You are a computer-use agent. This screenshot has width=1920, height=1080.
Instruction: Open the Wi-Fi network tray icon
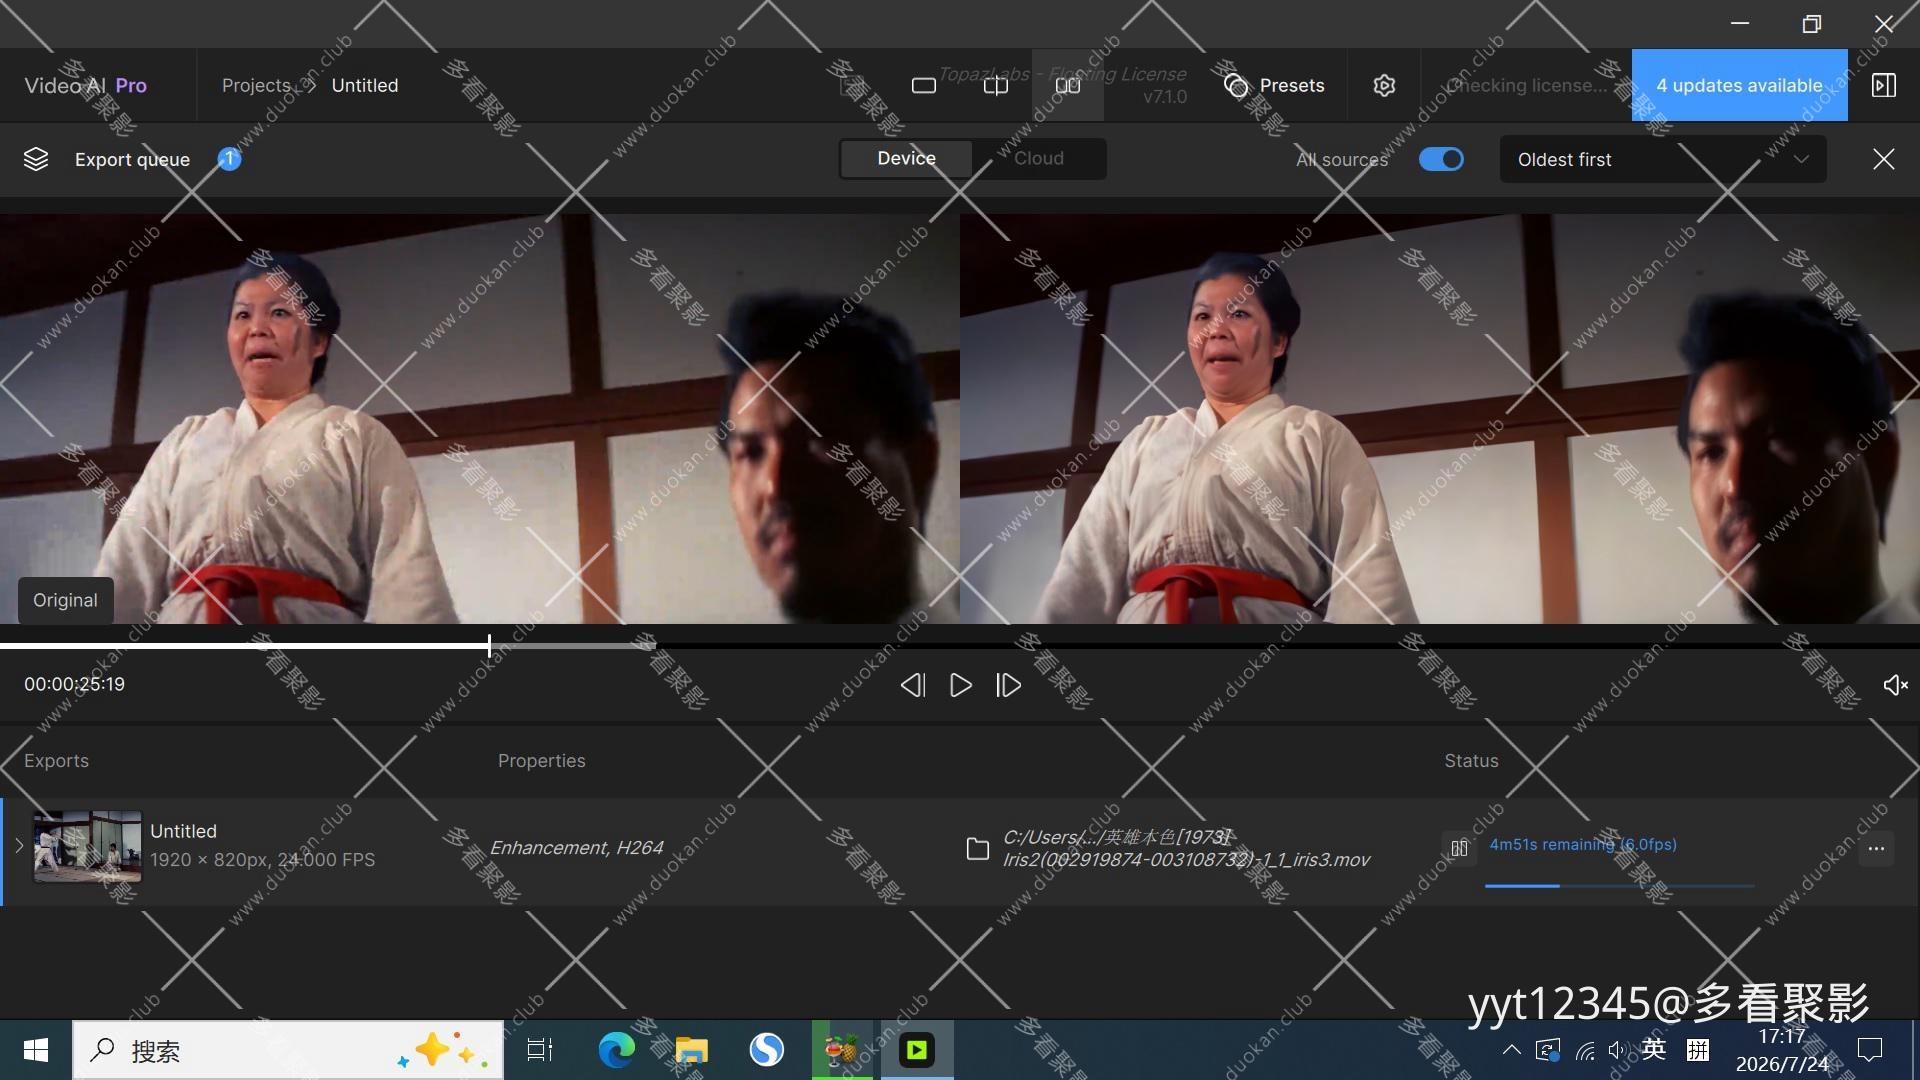1585,1050
